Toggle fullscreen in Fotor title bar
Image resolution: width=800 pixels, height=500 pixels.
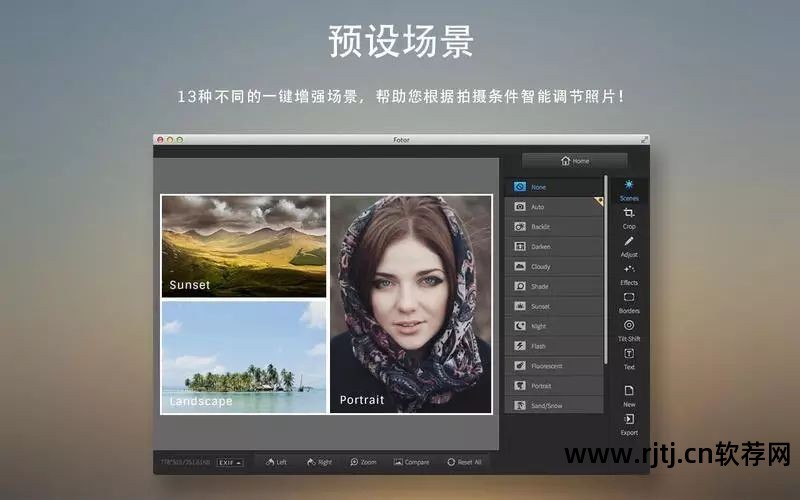click(x=645, y=139)
